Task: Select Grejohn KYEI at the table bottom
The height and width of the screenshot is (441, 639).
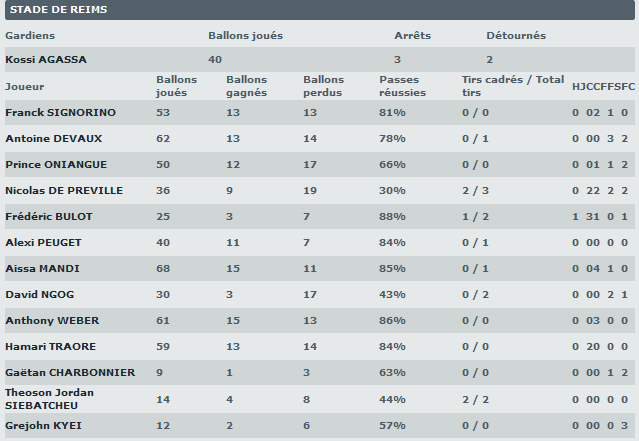Action: [44, 426]
